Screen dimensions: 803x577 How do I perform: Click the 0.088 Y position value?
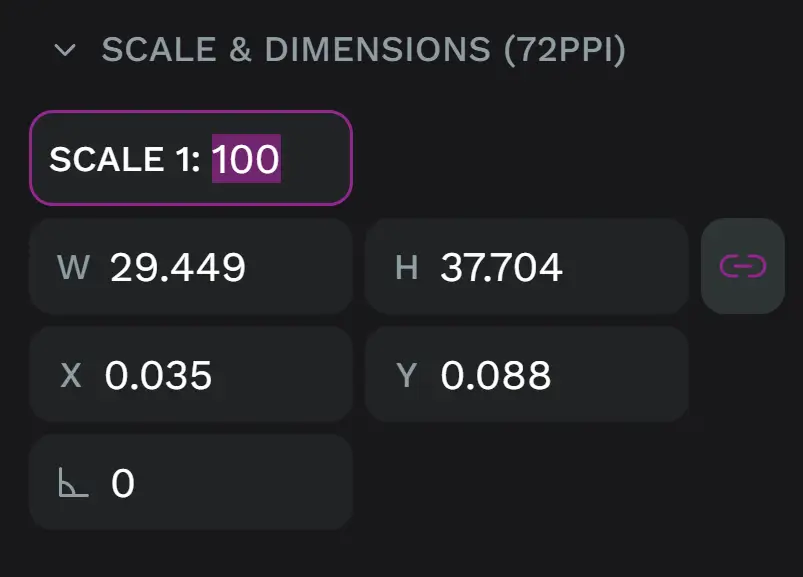coord(496,375)
